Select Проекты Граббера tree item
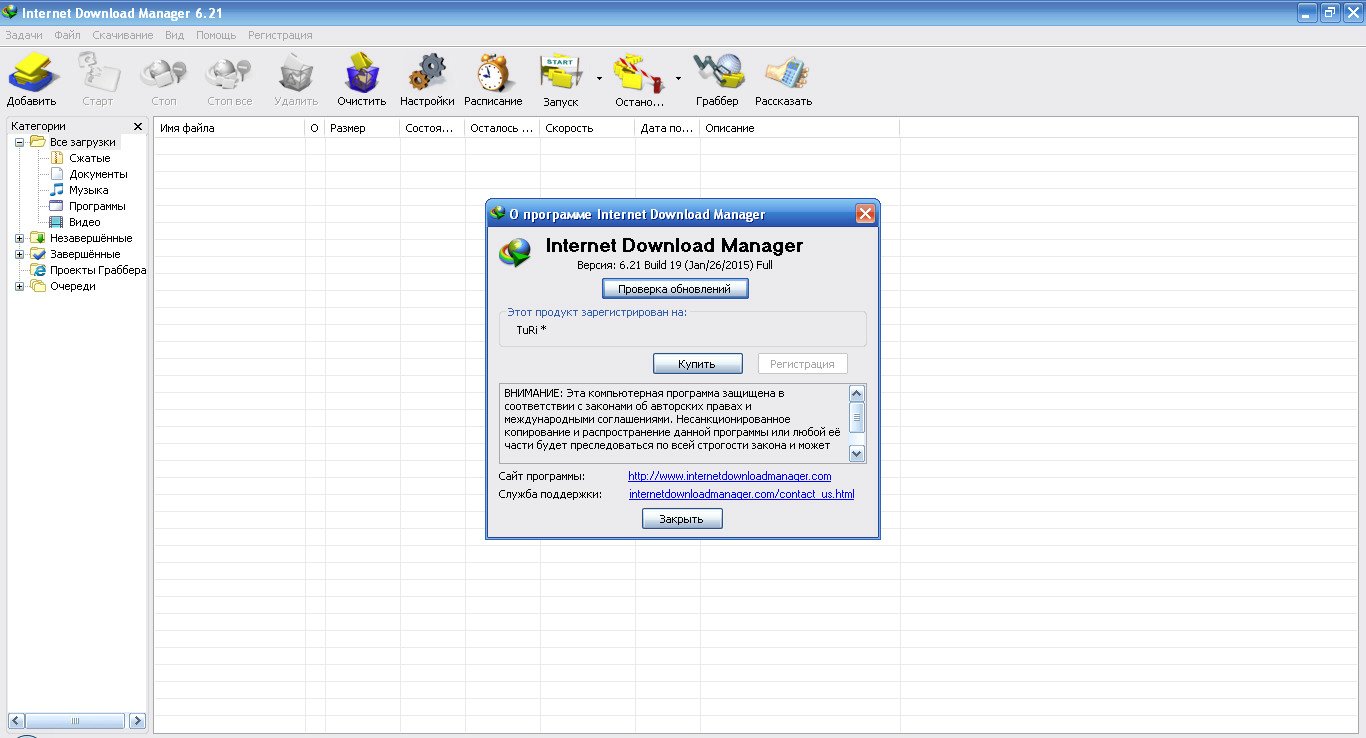Viewport: 1366px width, 738px height. (98, 270)
